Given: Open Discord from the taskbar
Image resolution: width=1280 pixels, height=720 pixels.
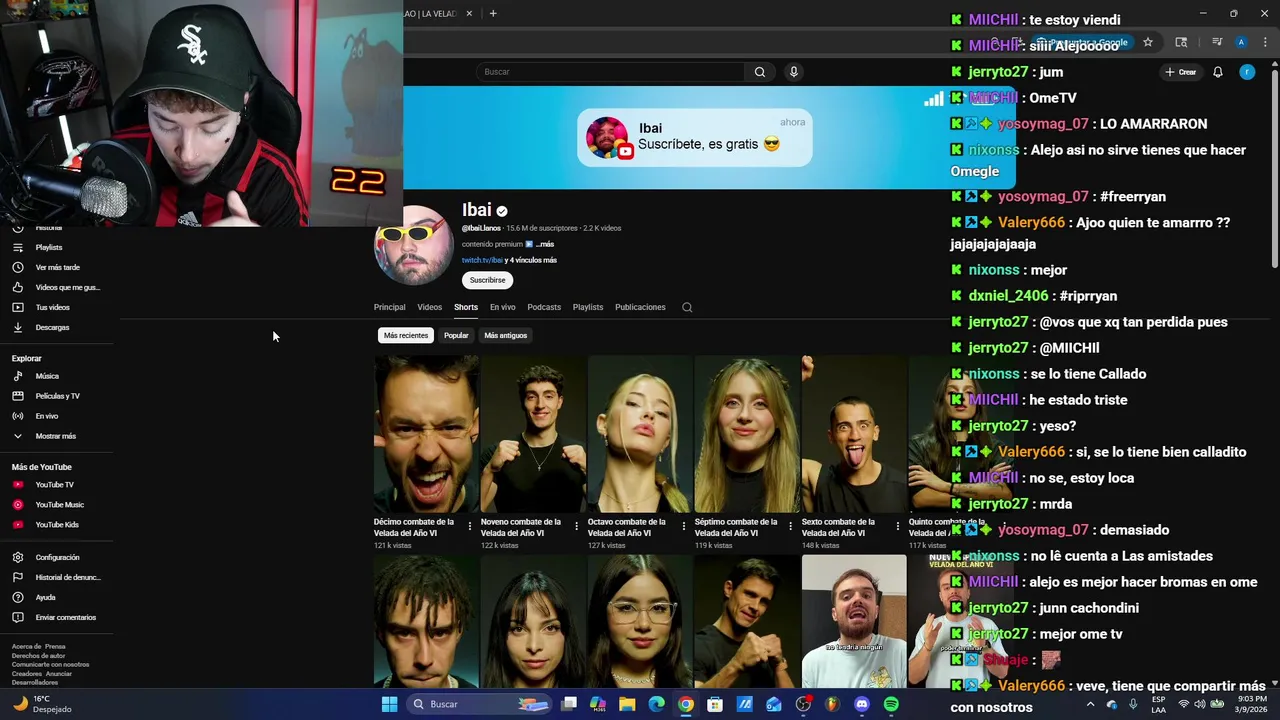Looking at the screenshot, I should (x=862, y=704).
